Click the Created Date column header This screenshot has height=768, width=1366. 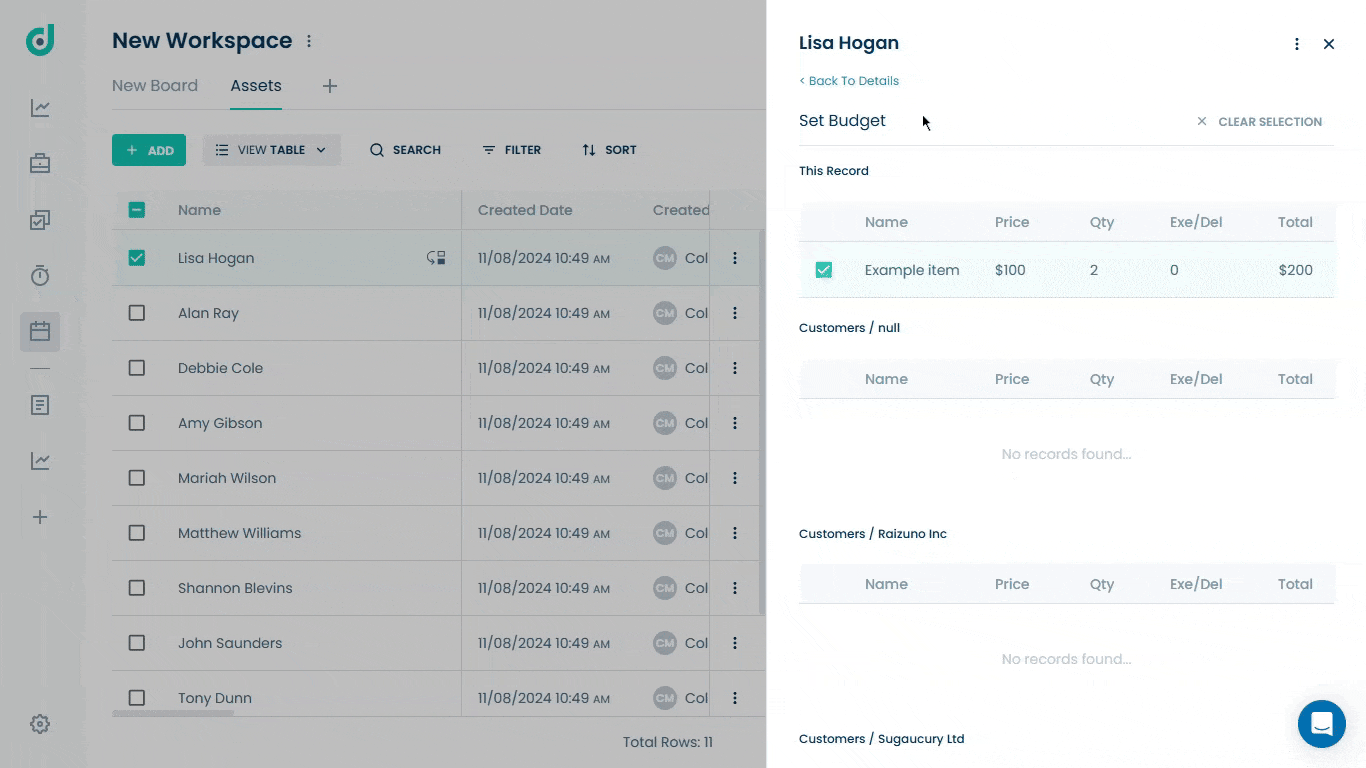[x=525, y=210]
